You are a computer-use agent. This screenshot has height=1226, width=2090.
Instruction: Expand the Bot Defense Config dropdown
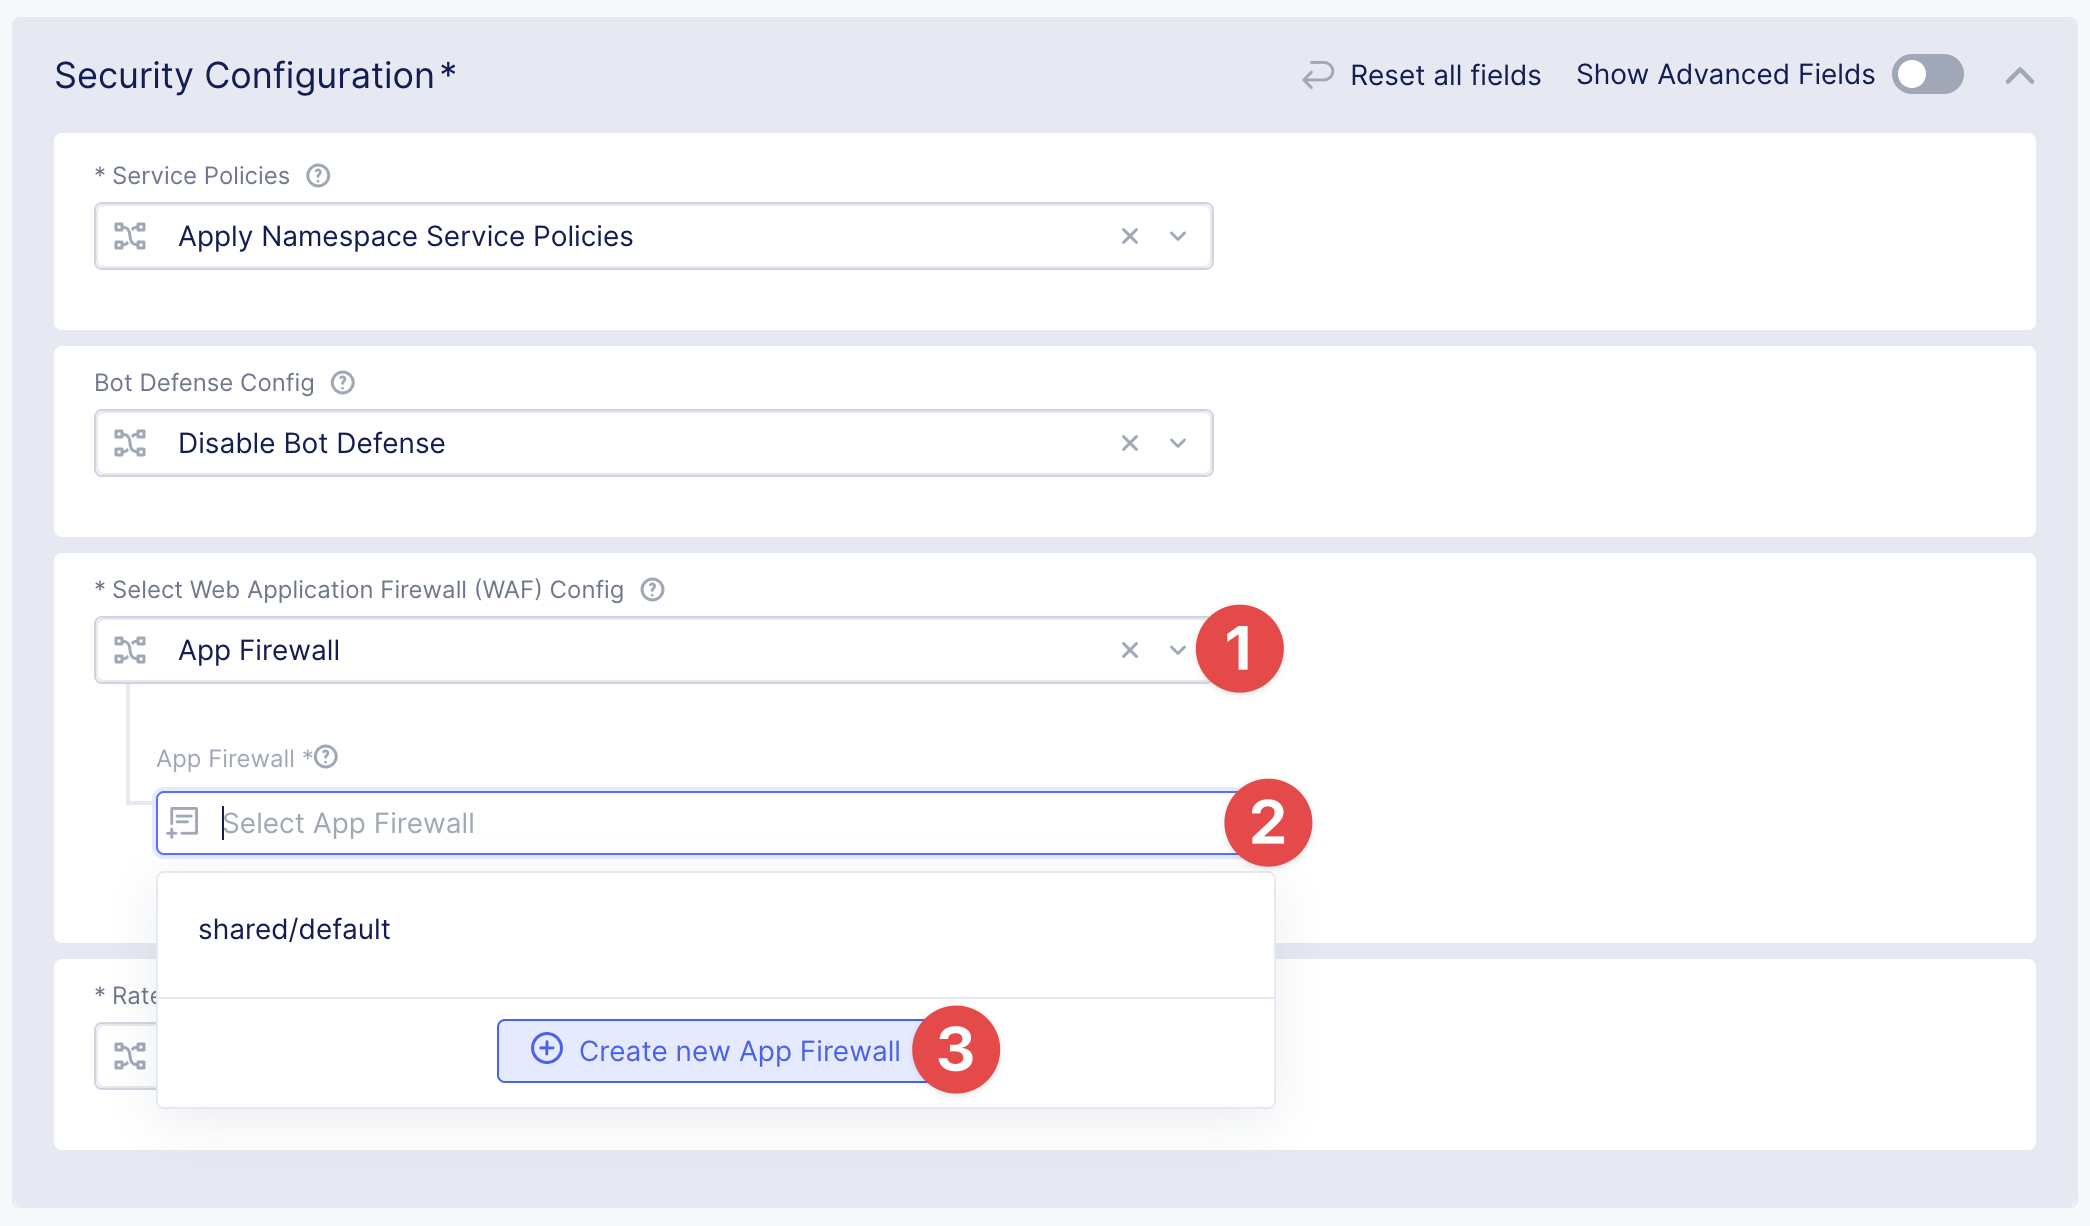click(1178, 444)
